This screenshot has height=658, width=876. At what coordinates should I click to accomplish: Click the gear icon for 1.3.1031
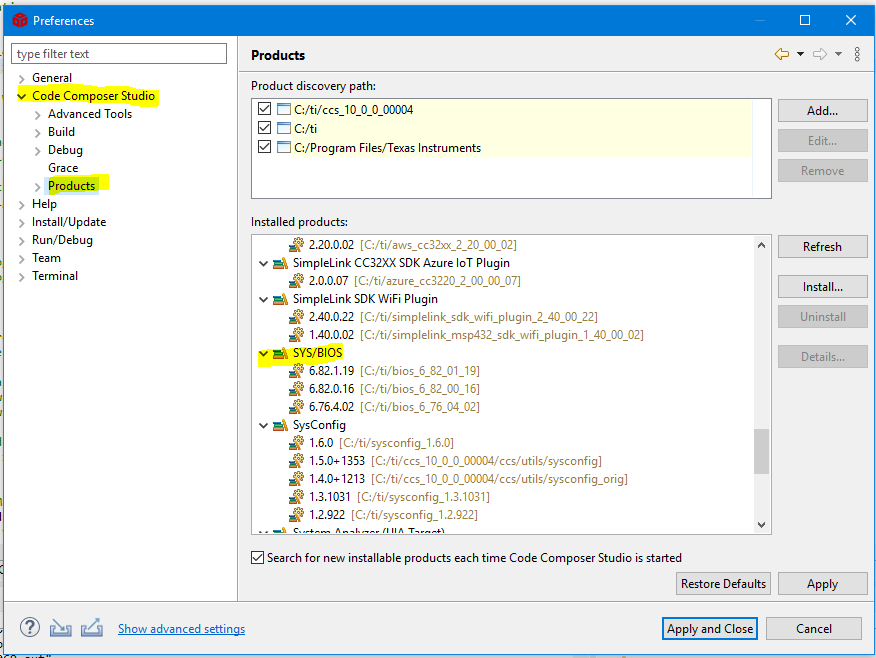pyautogui.click(x=297, y=497)
